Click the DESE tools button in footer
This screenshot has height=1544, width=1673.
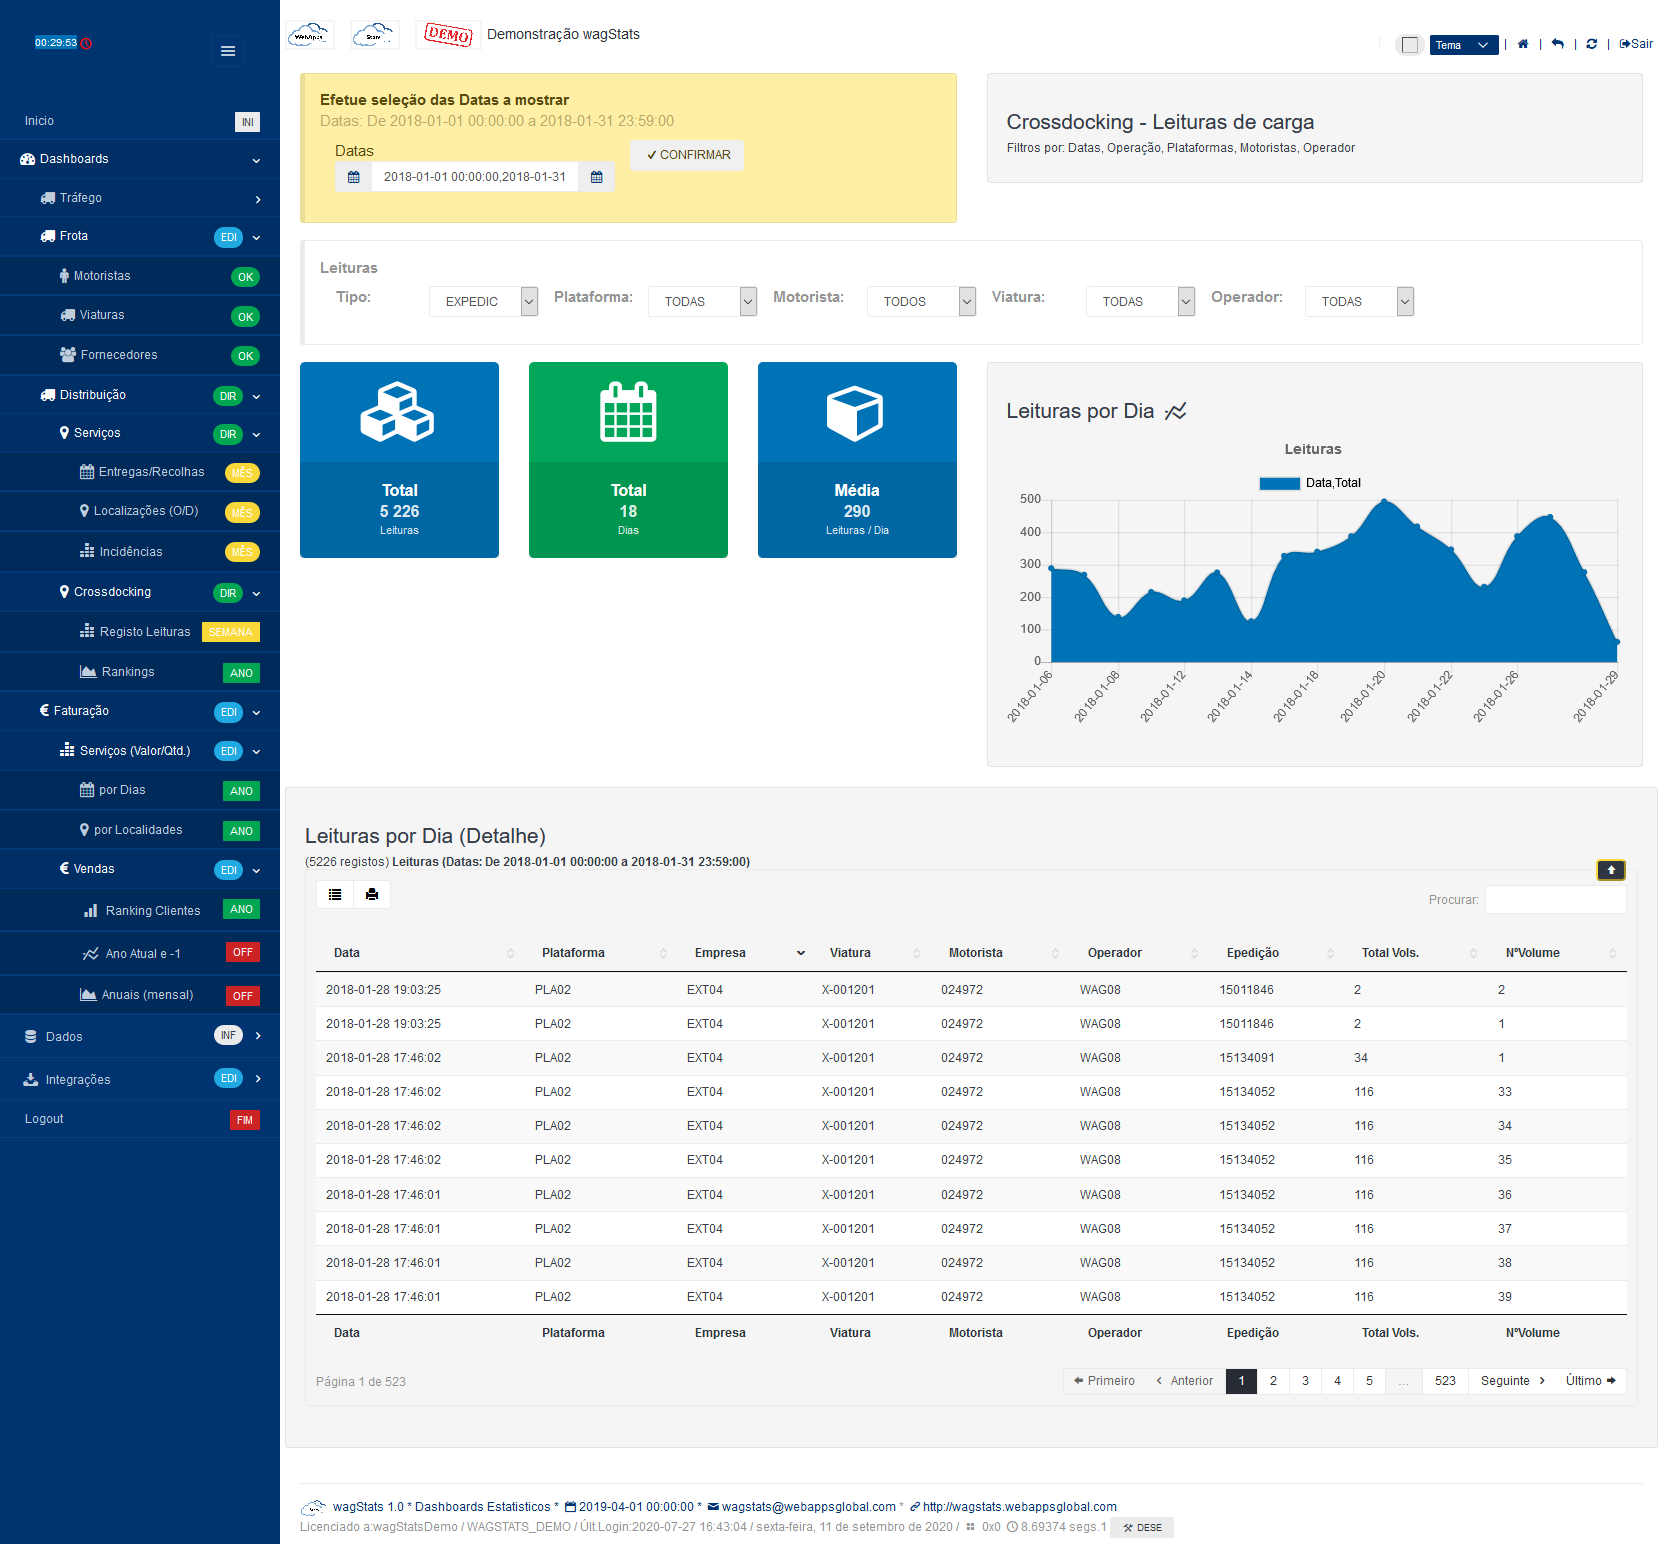point(1142,1528)
